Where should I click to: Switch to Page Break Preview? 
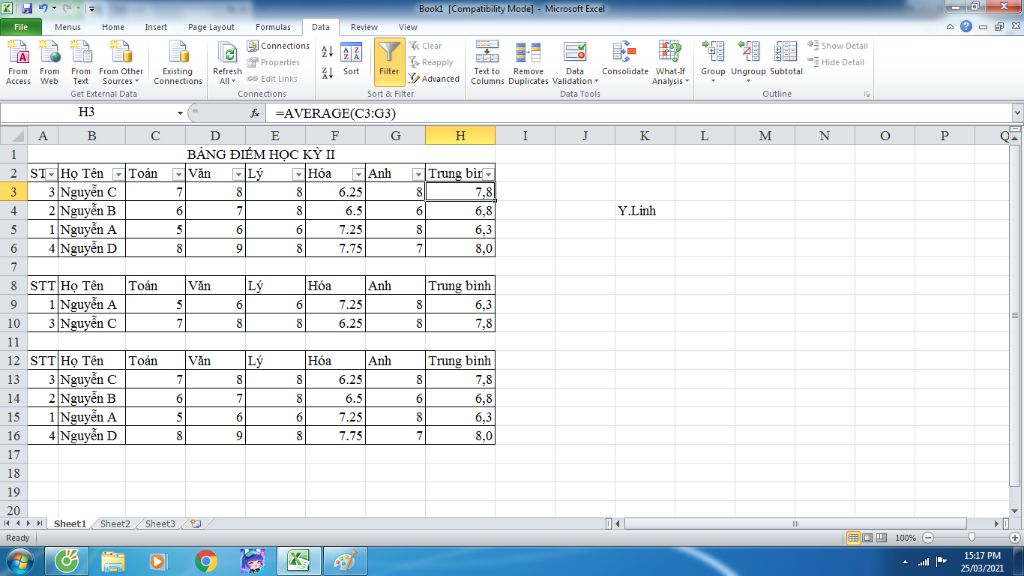882,537
